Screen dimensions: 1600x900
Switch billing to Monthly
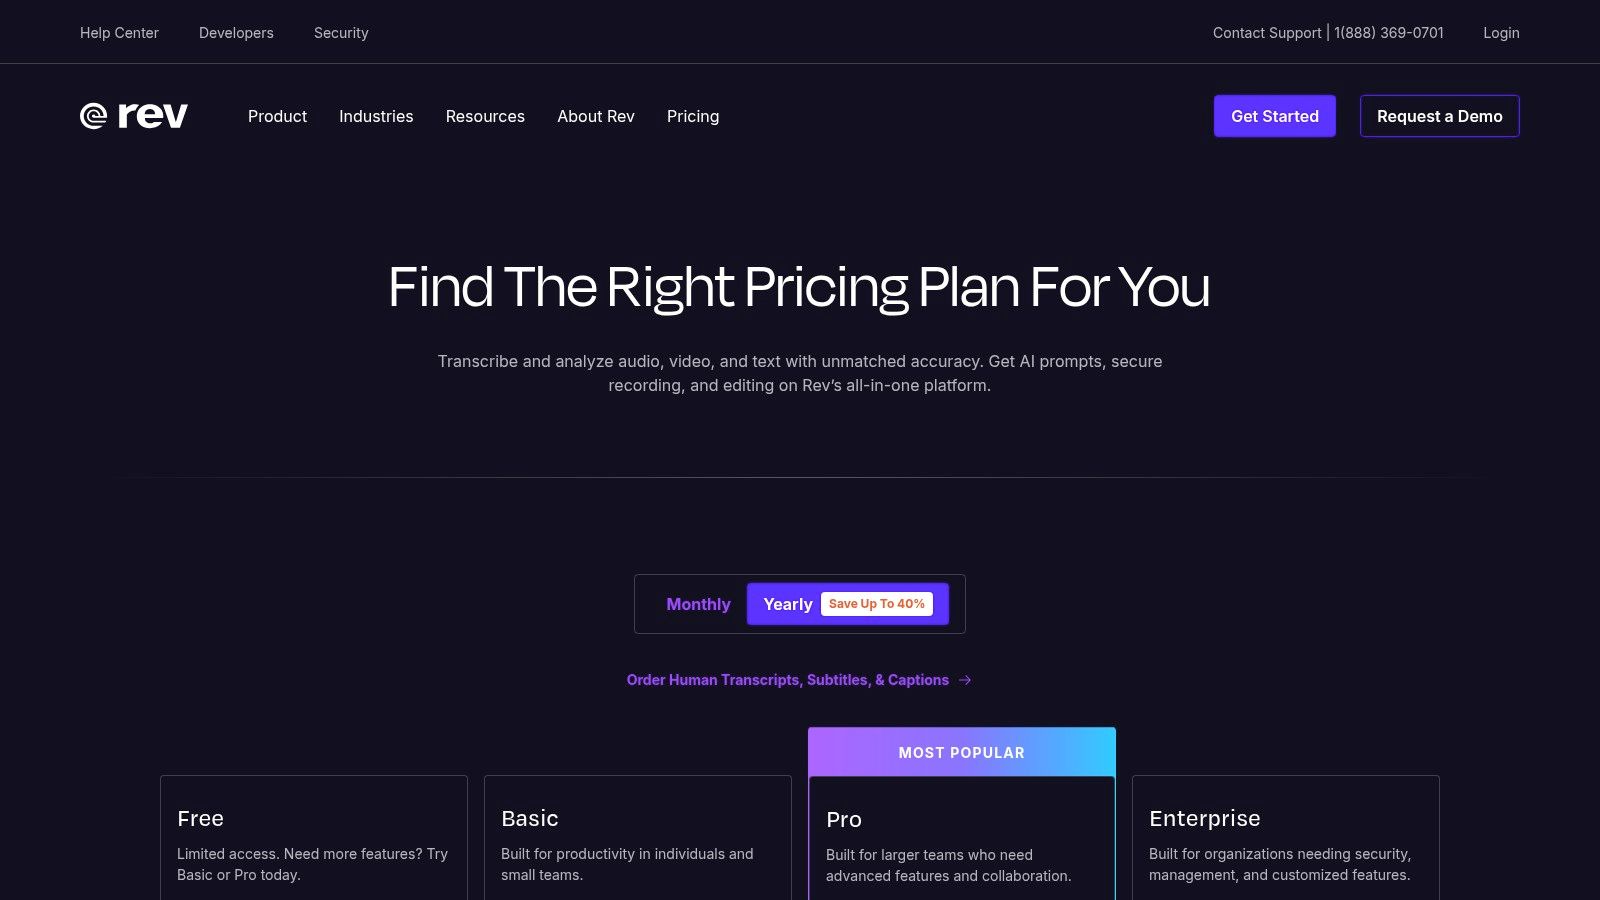[x=698, y=604]
